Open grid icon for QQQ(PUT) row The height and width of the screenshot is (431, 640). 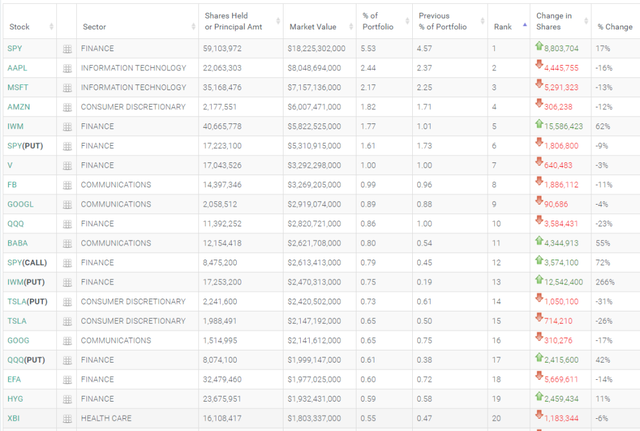pos(67,360)
